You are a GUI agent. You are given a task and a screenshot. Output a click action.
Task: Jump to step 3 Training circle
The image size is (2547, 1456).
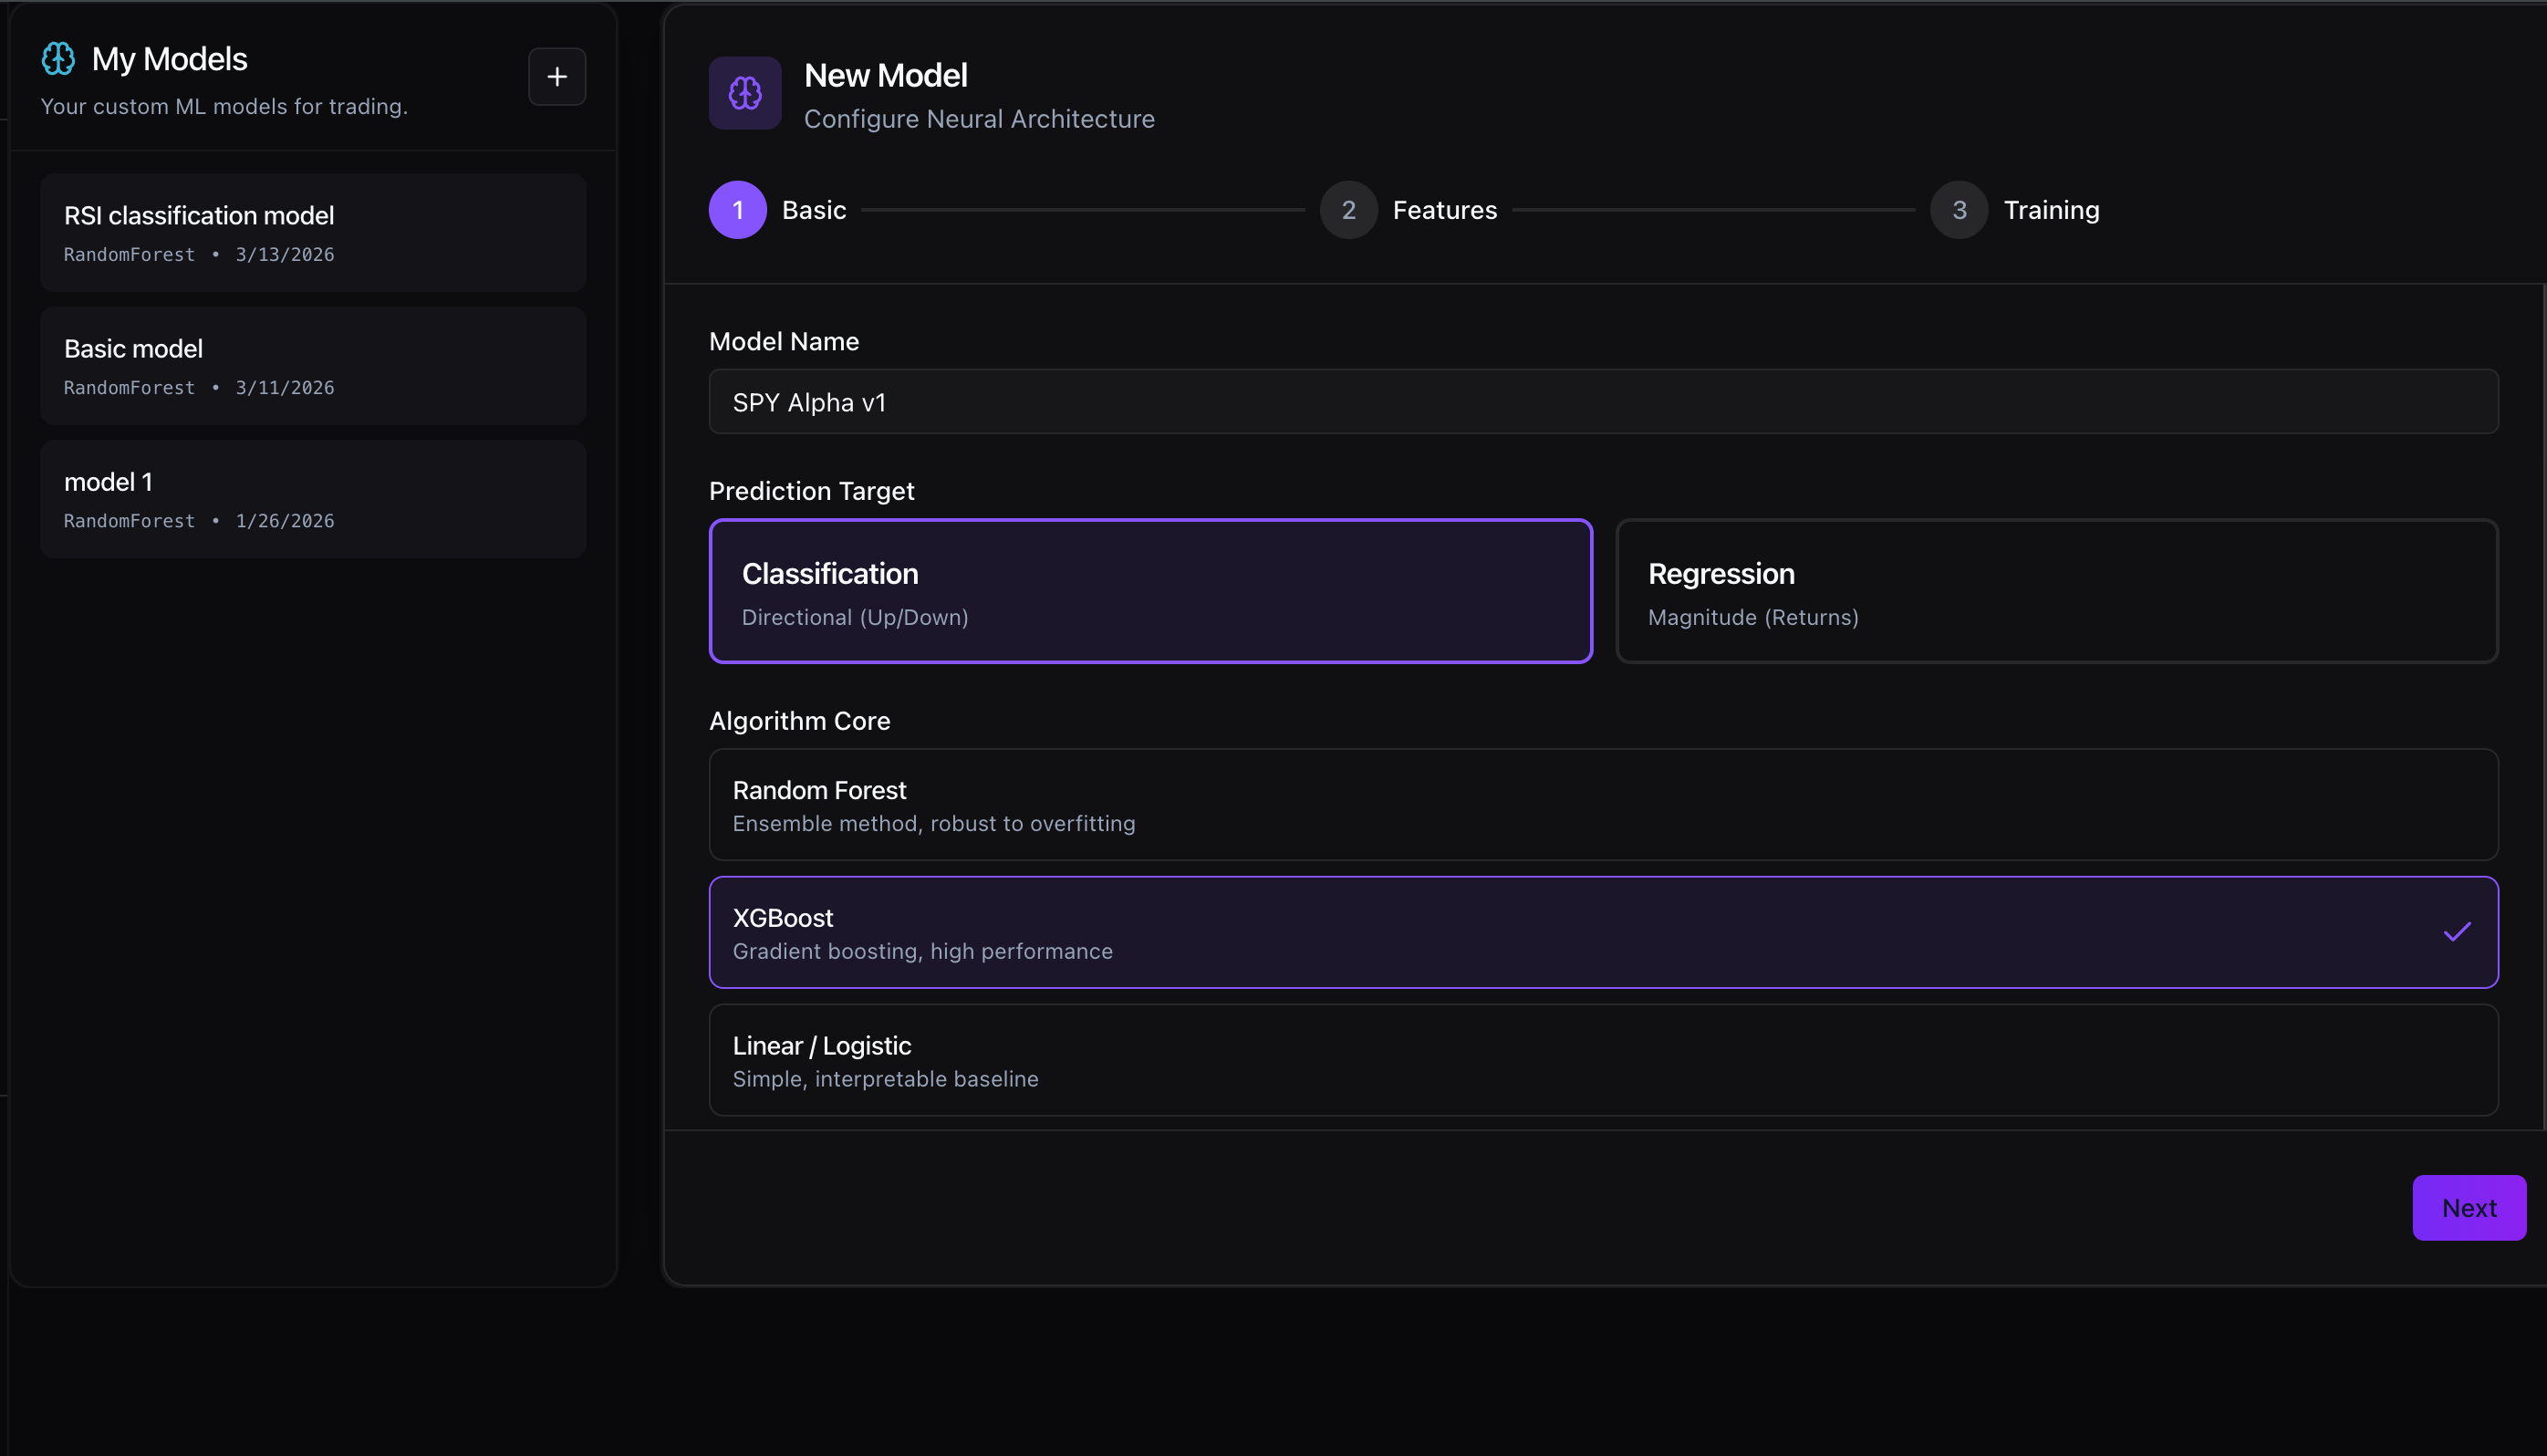(x=1959, y=210)
